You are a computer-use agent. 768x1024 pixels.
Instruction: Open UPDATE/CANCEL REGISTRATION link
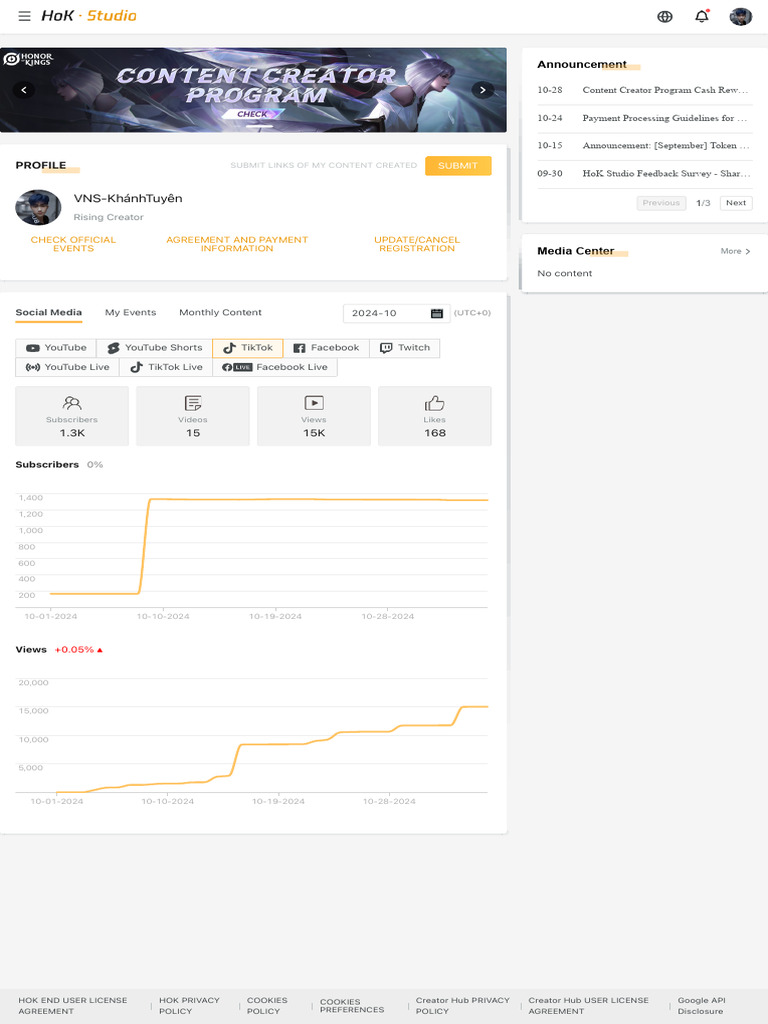click(x=417, y=244)
